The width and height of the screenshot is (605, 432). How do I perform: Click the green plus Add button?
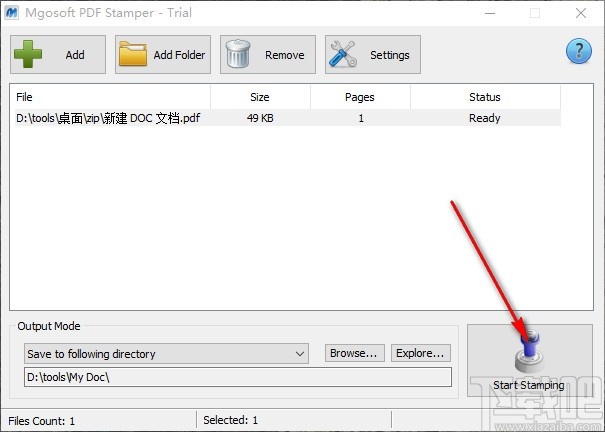point(58,54)
